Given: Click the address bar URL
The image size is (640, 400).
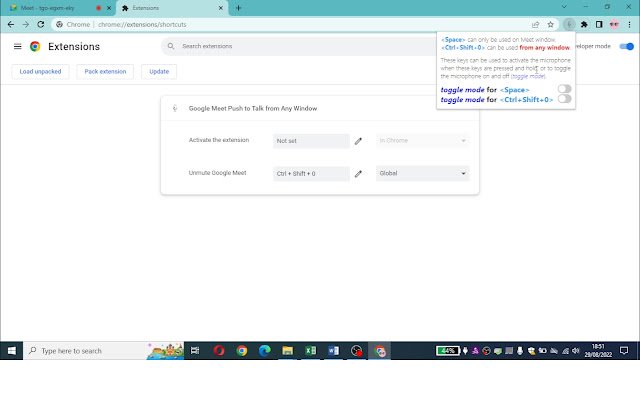Looking at the screenshot, I should 142,24.
